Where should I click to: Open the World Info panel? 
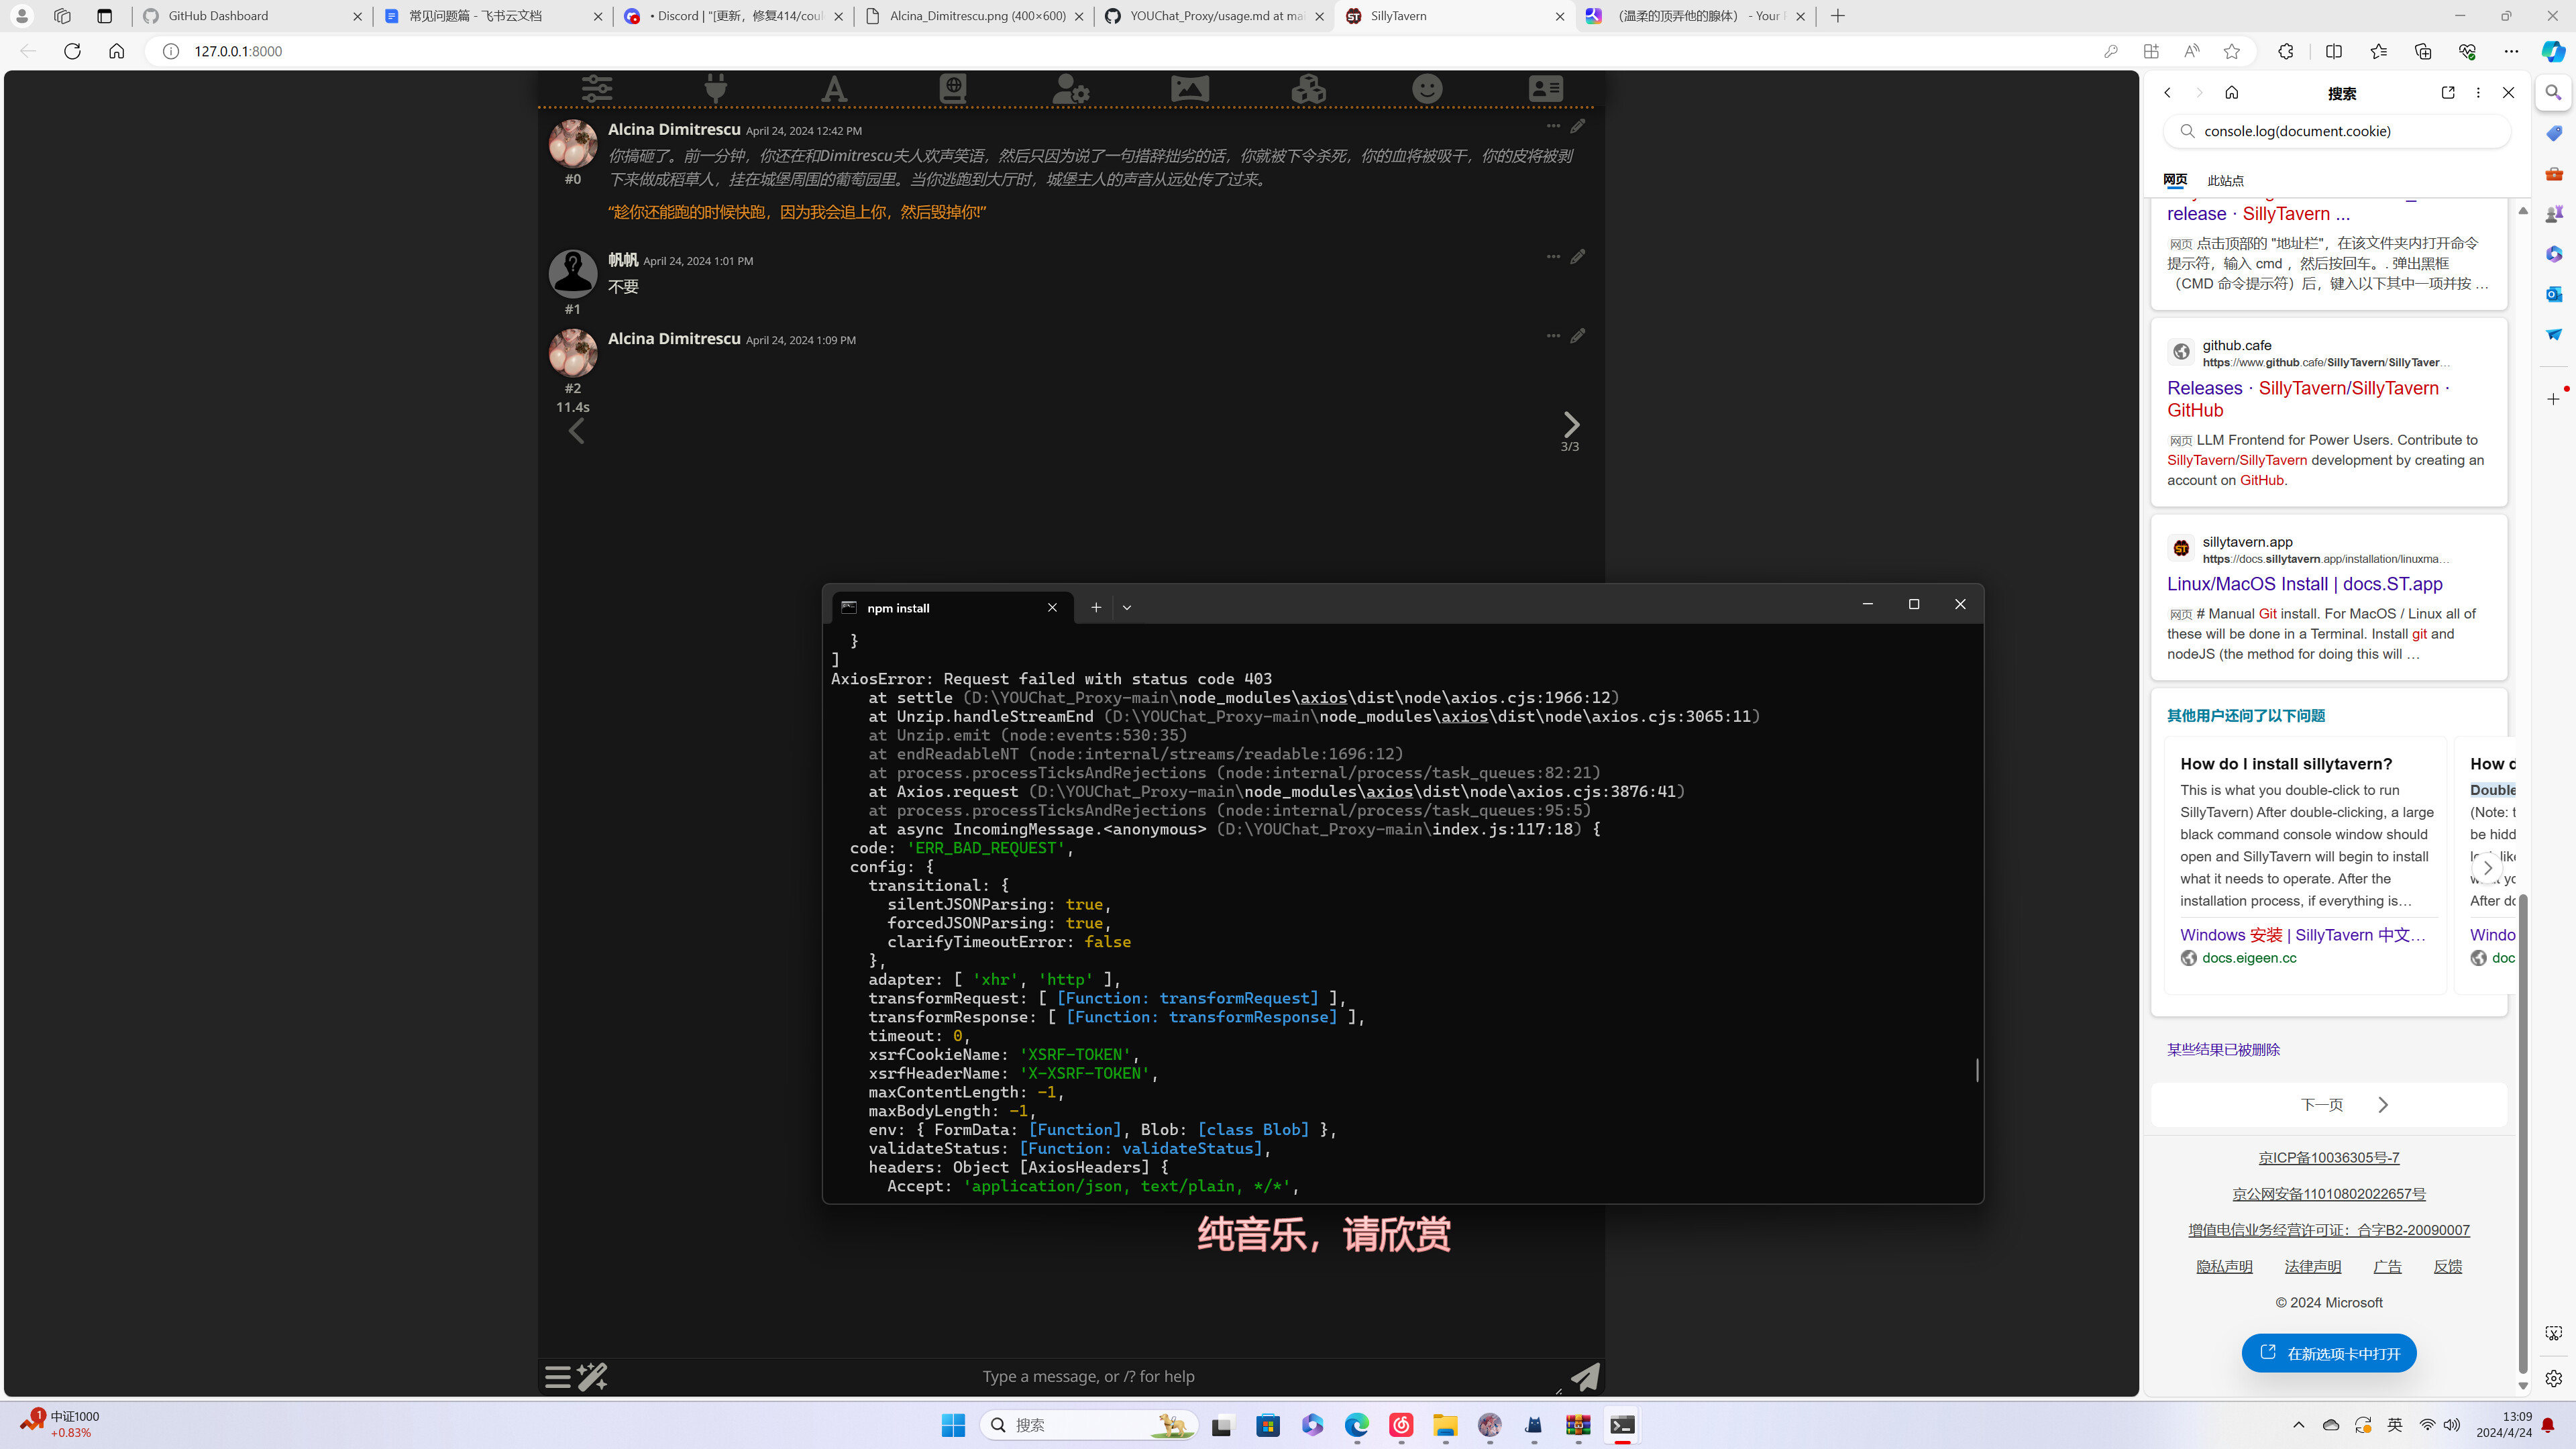952,88
